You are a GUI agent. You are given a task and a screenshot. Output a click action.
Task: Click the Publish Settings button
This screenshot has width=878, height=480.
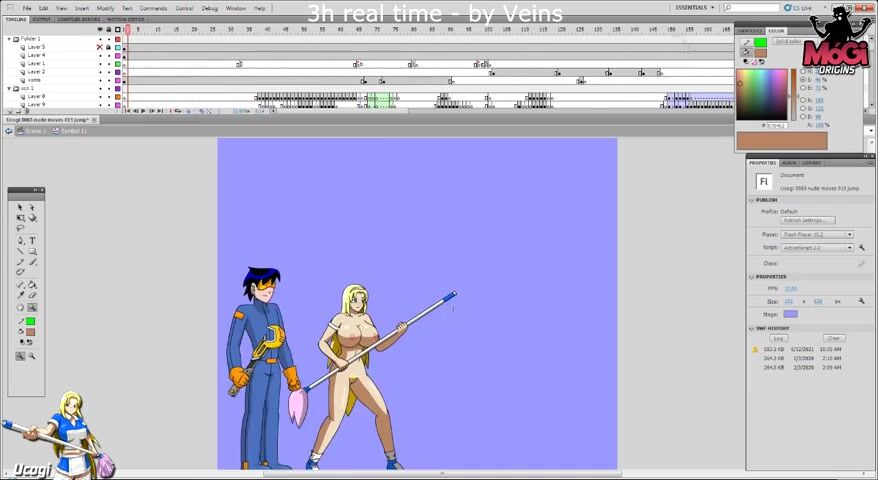point(806,220)
